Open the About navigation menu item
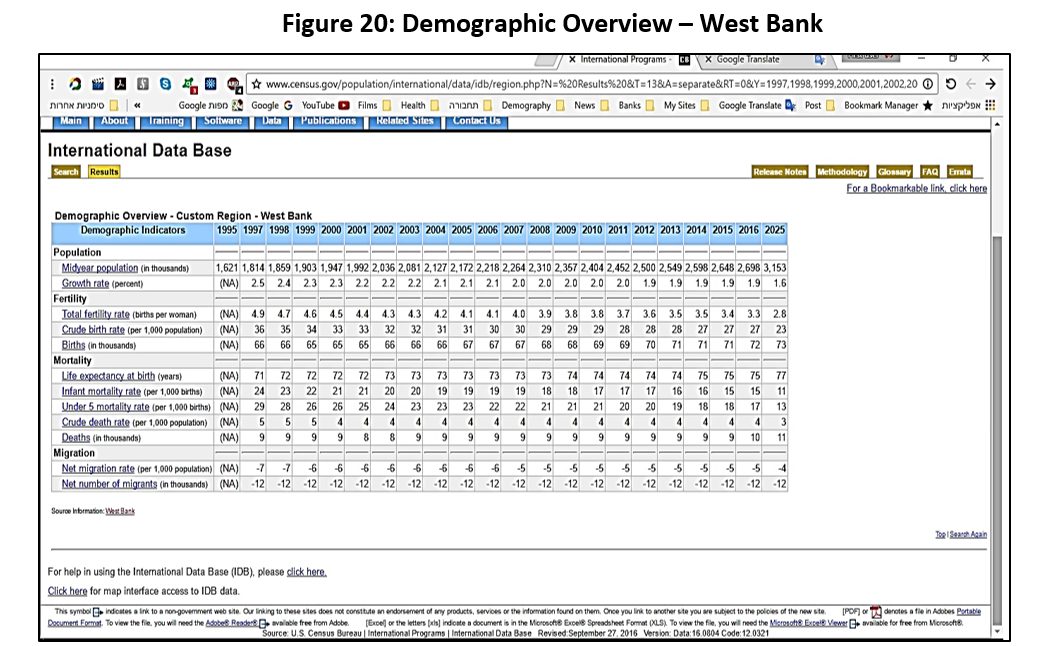Image resolution: width=1054 pixels, height=646 pixels. [114, 122]
